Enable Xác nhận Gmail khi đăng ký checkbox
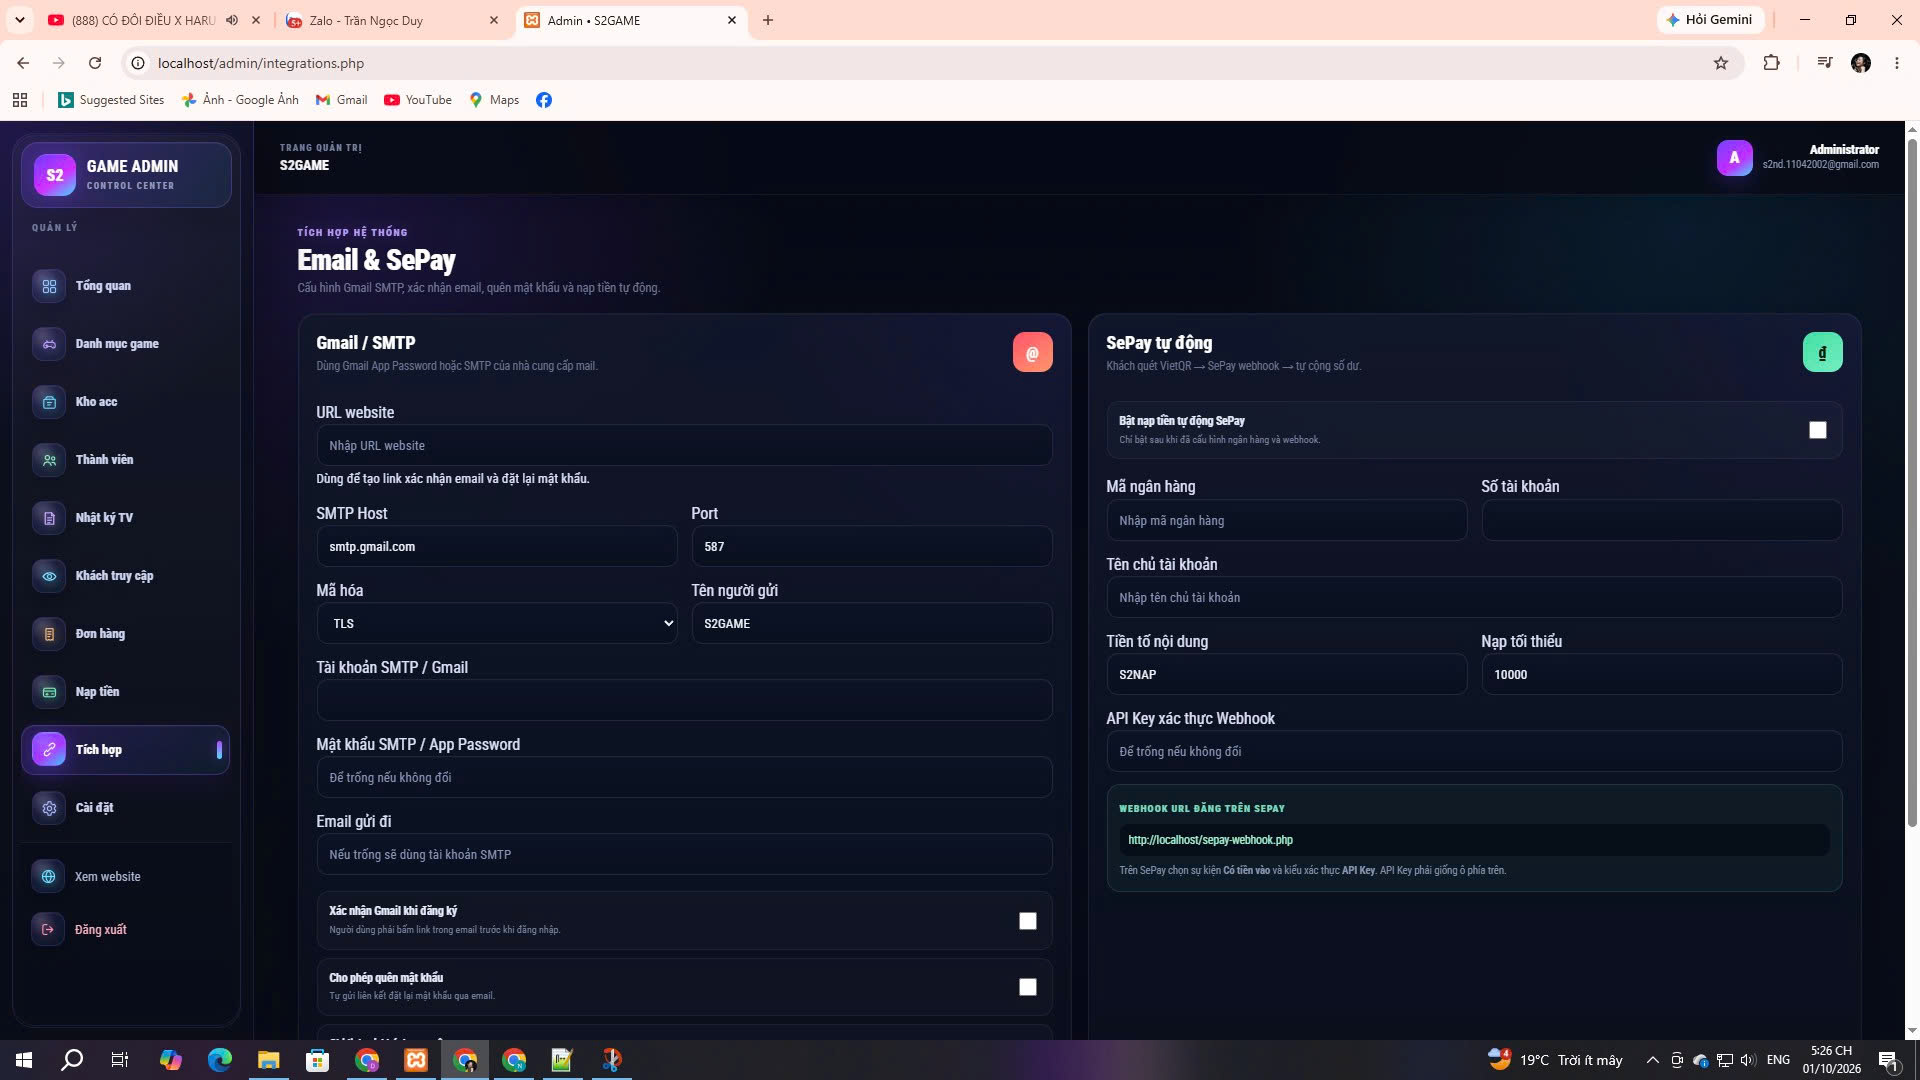Screen dimensions: 1920x1080 [x=1028, y=921]
